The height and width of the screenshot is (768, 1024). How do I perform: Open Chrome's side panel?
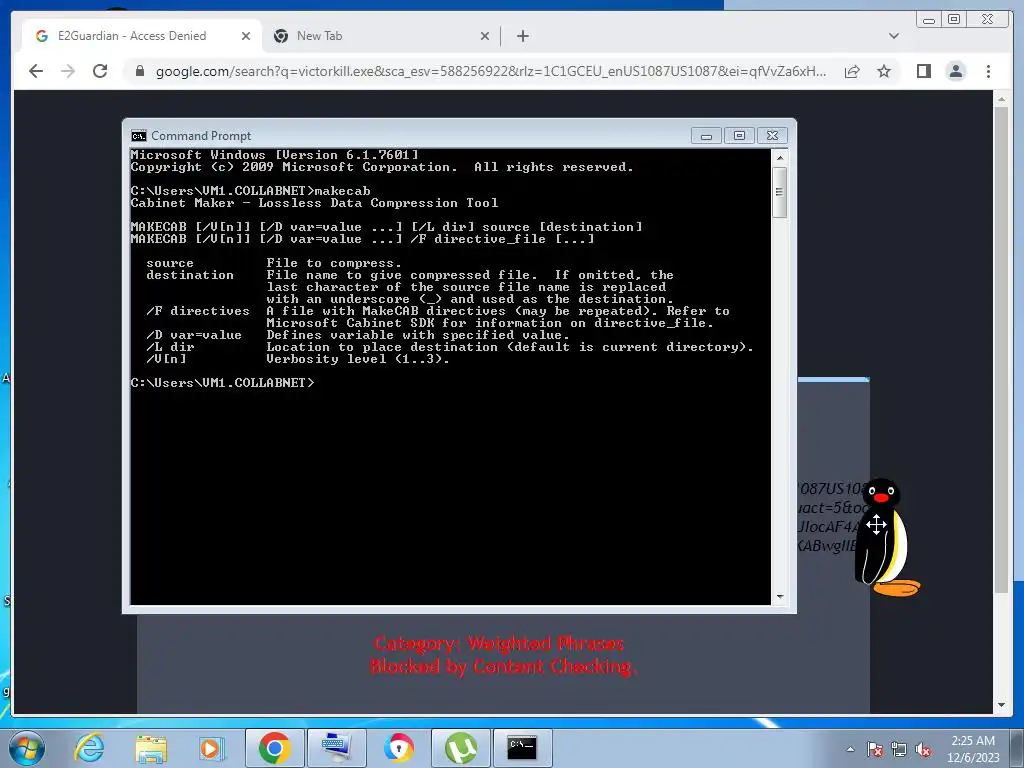tap(923, 71)
